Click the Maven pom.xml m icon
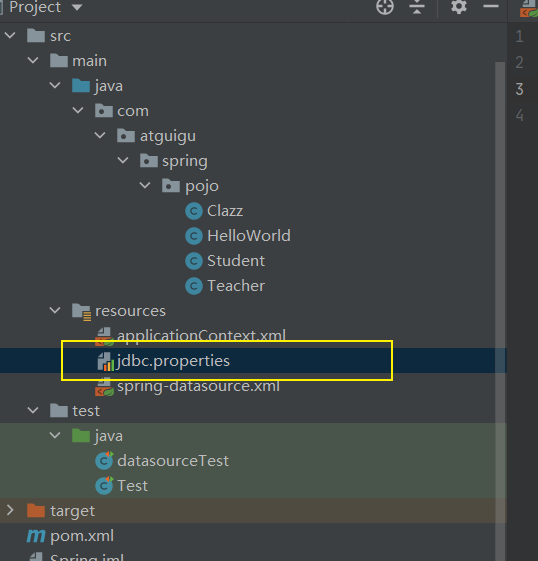 36,536
